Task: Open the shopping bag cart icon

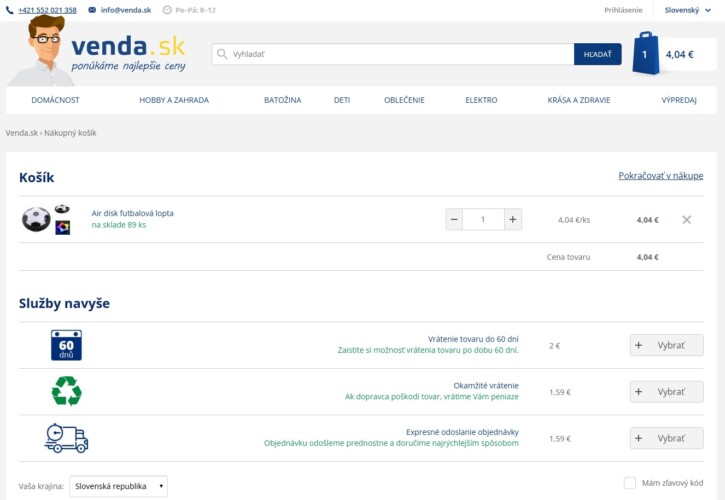Action: coord(646,54)
